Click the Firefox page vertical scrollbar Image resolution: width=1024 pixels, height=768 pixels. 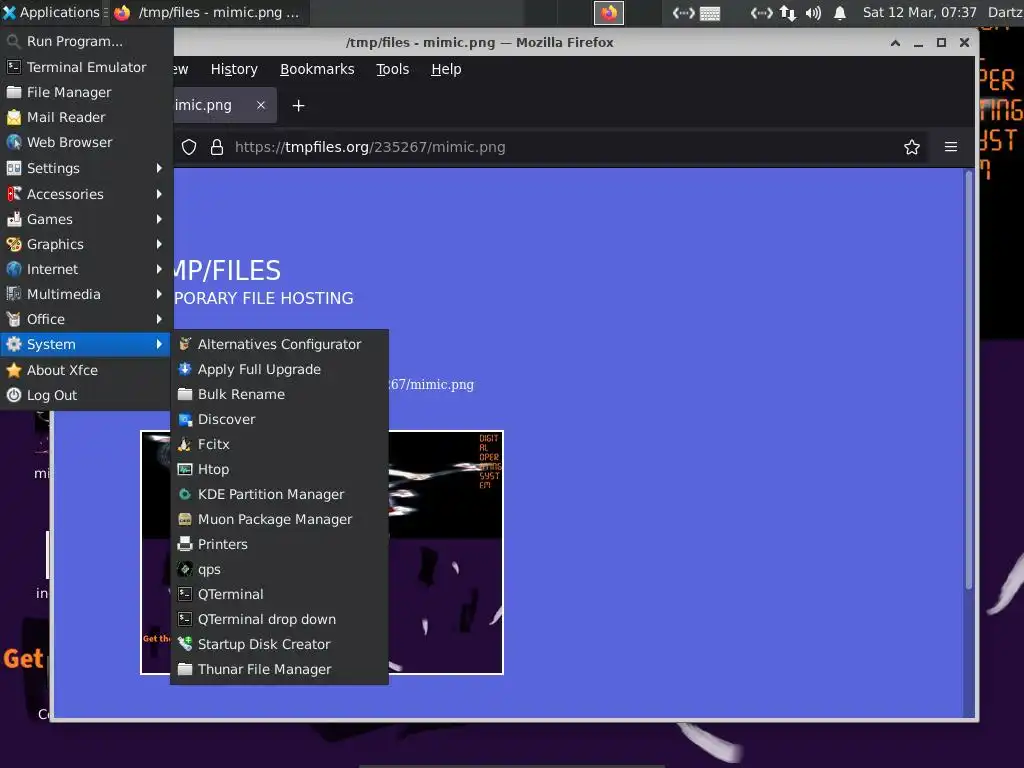(968, 379)
